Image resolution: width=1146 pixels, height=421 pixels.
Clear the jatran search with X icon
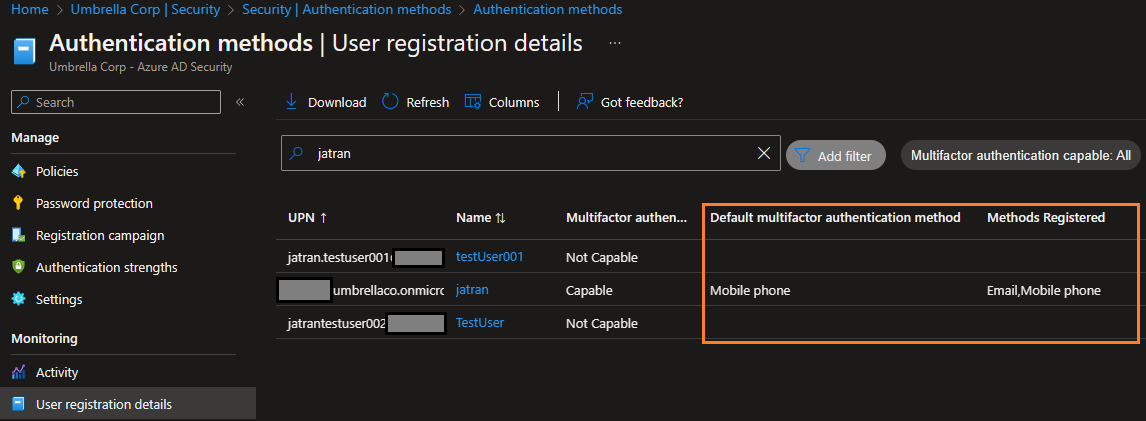pos(764,153)
